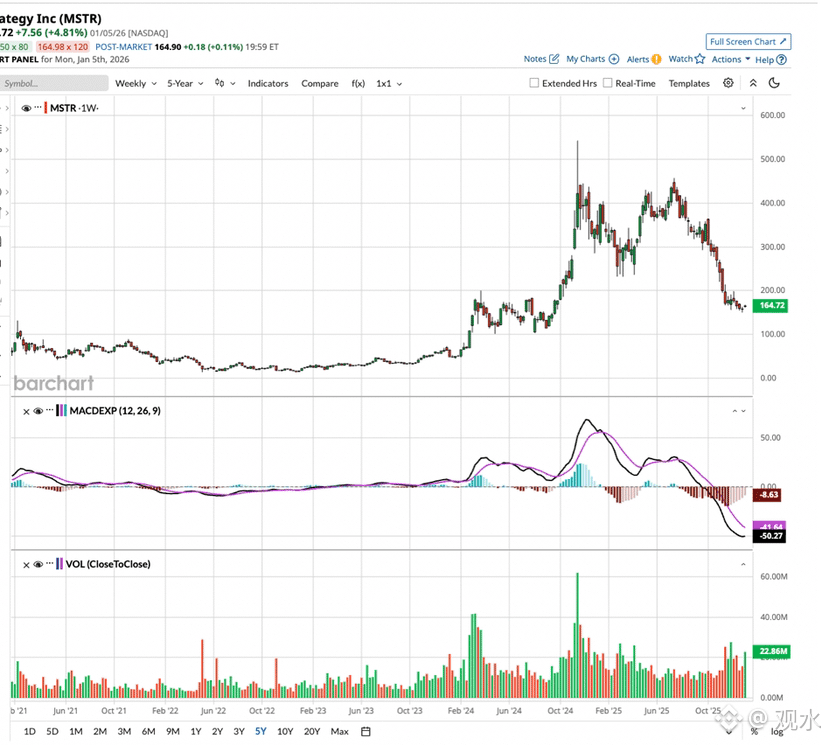Select the 6M time range
Screen dimensions: 829x745
149,731
